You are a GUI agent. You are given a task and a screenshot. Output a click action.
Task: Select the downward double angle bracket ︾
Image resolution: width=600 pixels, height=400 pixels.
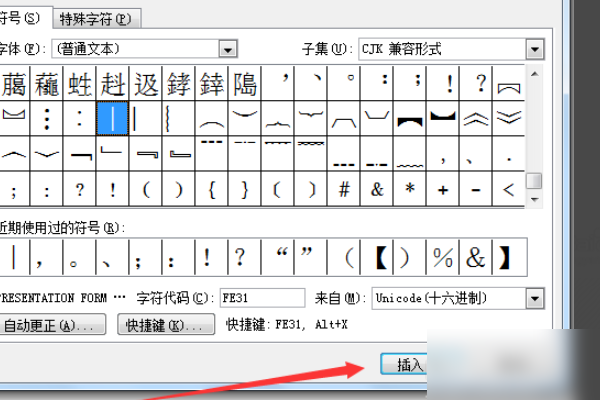(509, 118)
